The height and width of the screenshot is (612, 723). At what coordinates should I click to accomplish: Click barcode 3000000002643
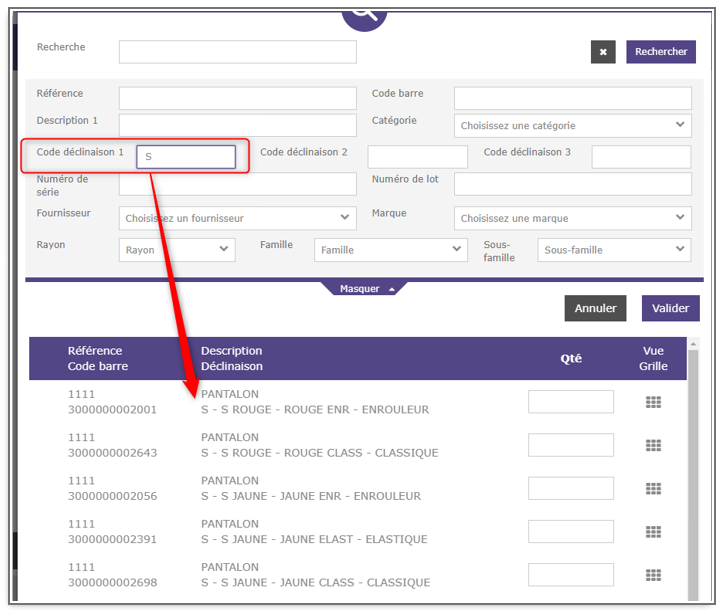pos(113,453)
